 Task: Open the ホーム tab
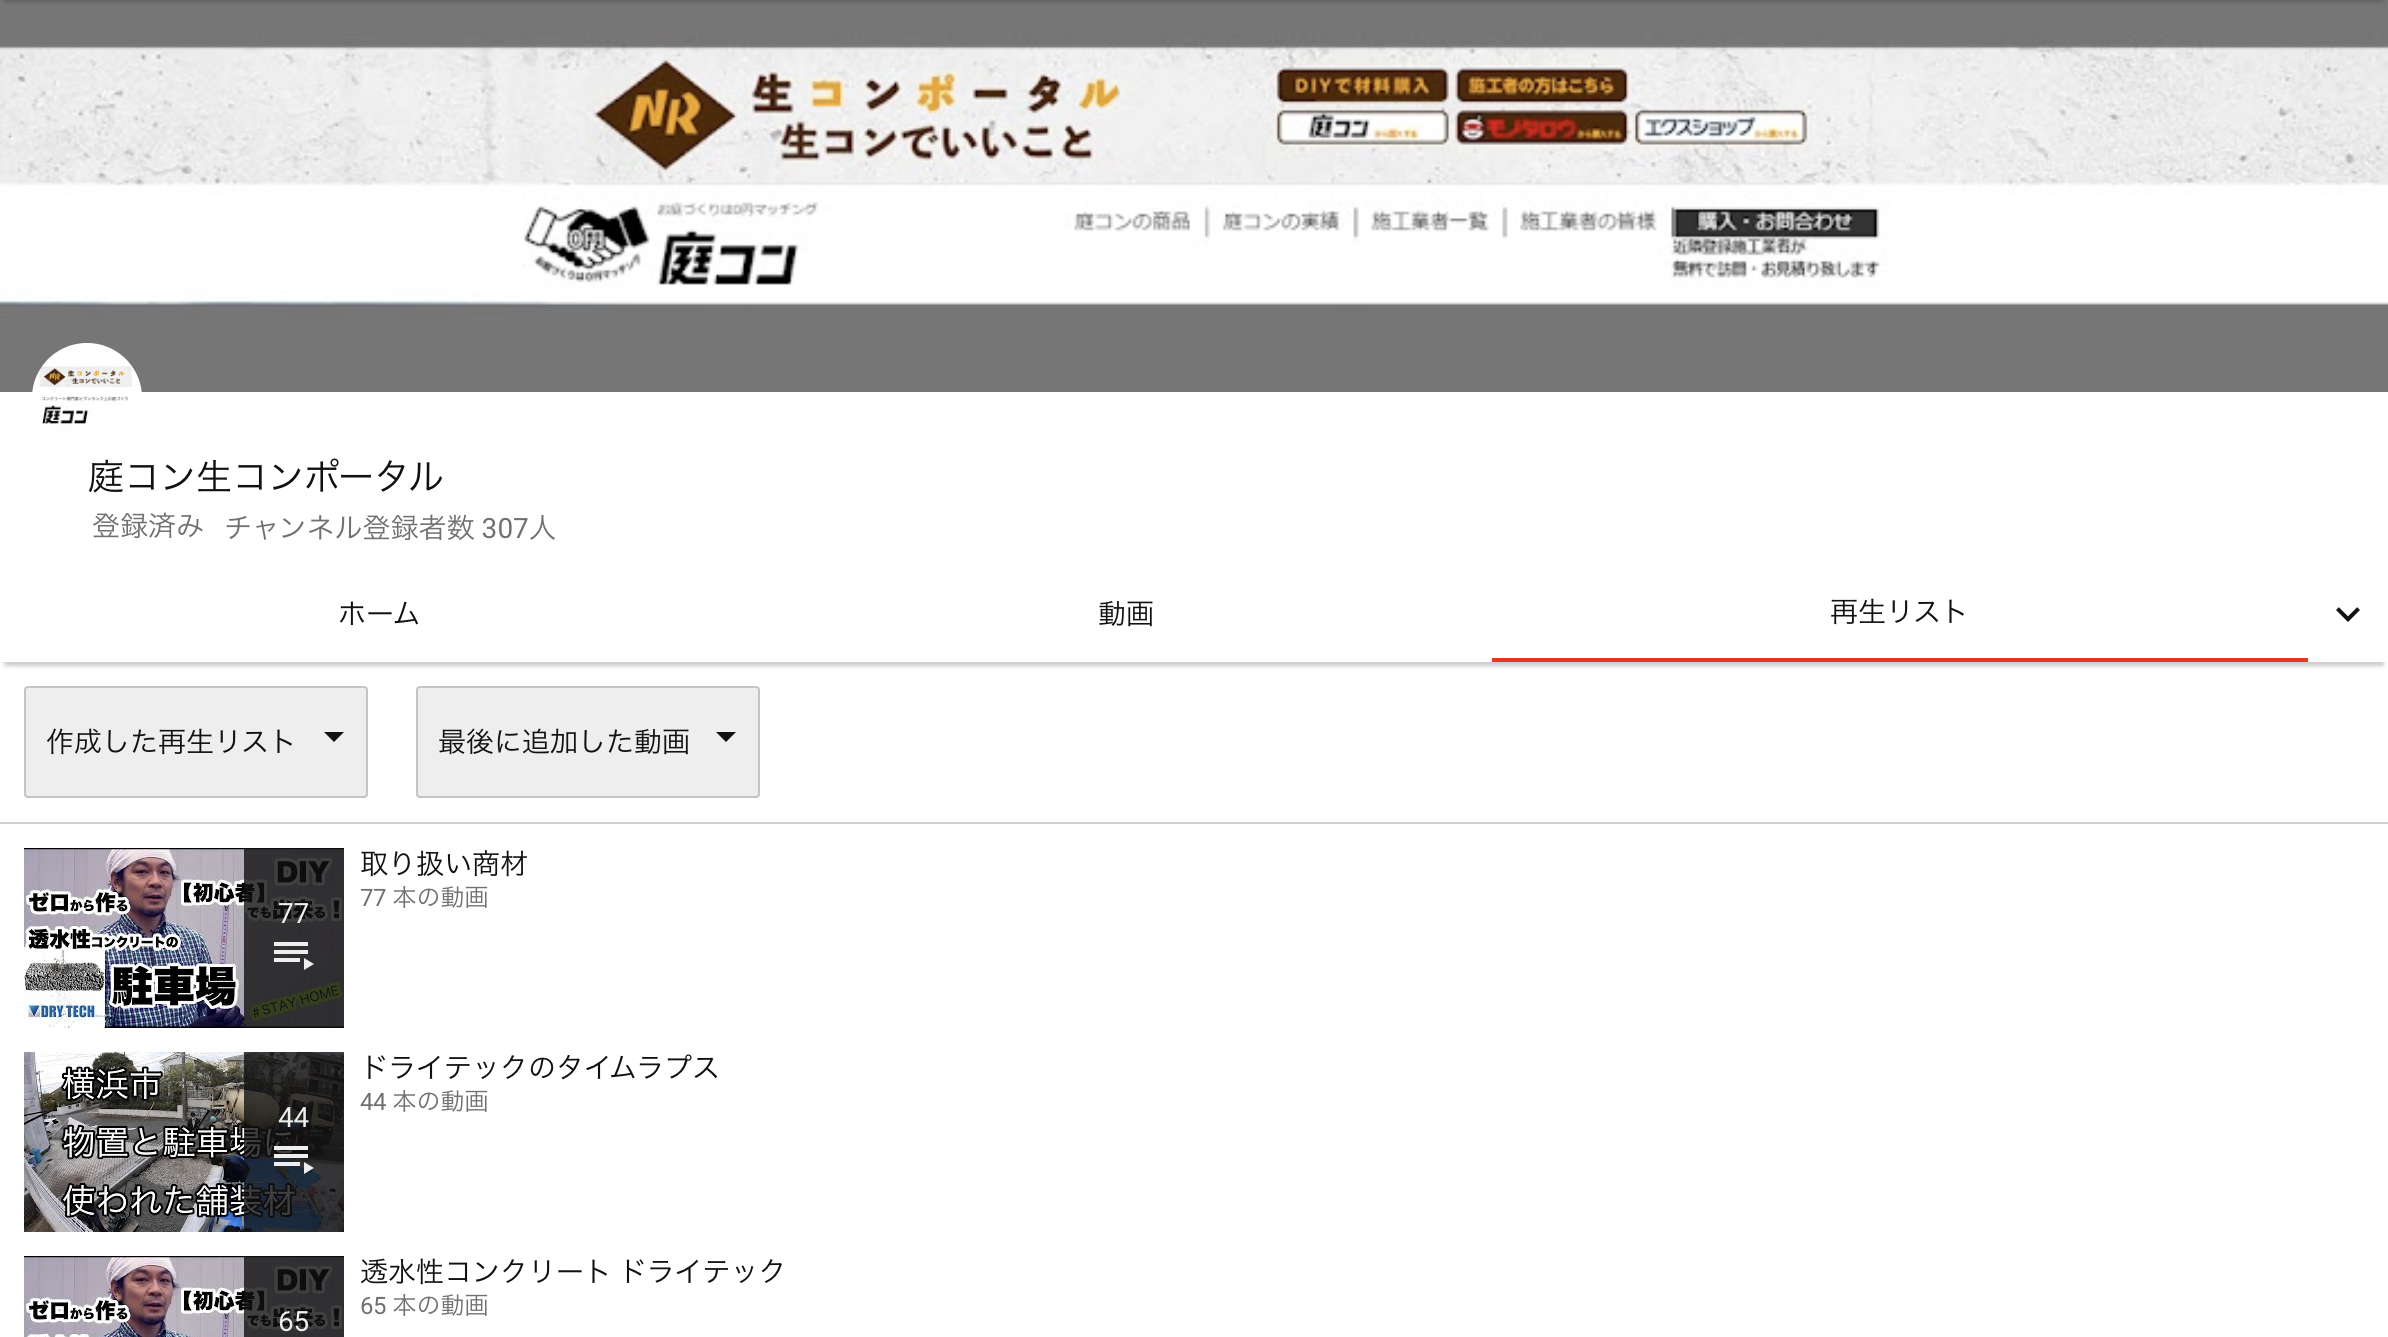378,613
